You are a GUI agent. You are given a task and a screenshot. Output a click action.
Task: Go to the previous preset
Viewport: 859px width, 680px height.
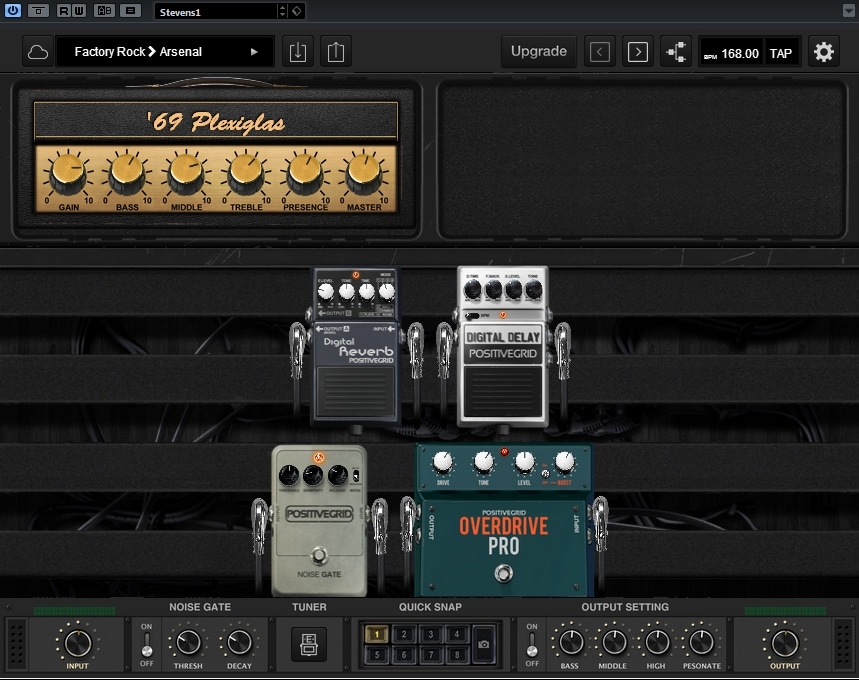point(600,52)
